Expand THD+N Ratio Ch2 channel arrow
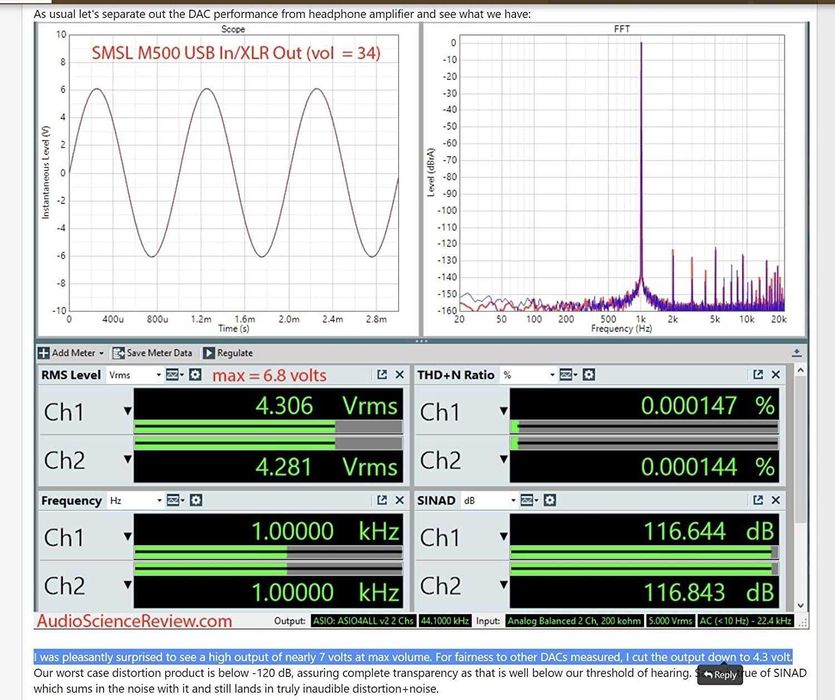 503,459
